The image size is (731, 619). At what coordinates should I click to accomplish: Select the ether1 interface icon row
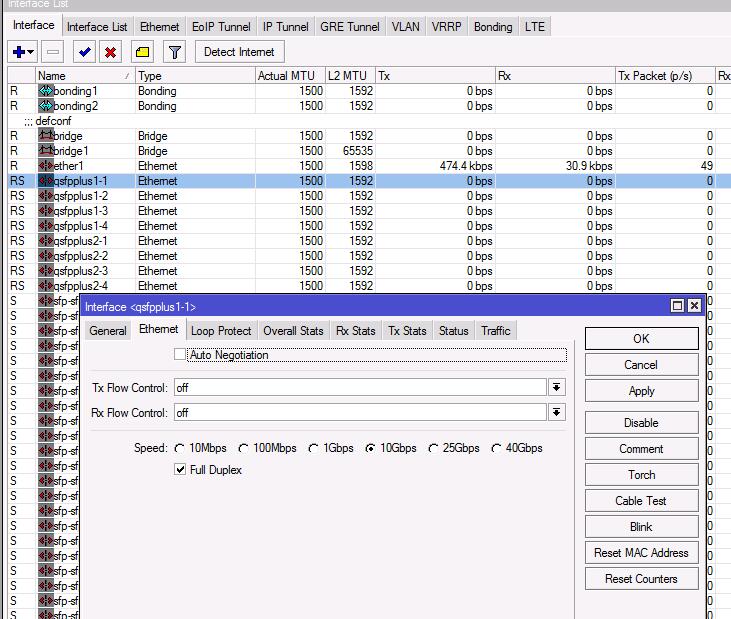coord(45,166)
